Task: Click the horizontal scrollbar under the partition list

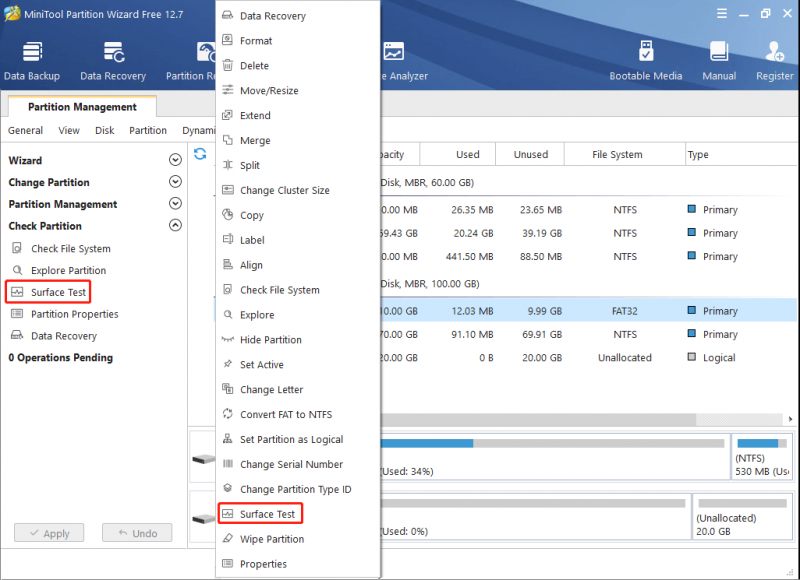Action: (x=538, y=419)
